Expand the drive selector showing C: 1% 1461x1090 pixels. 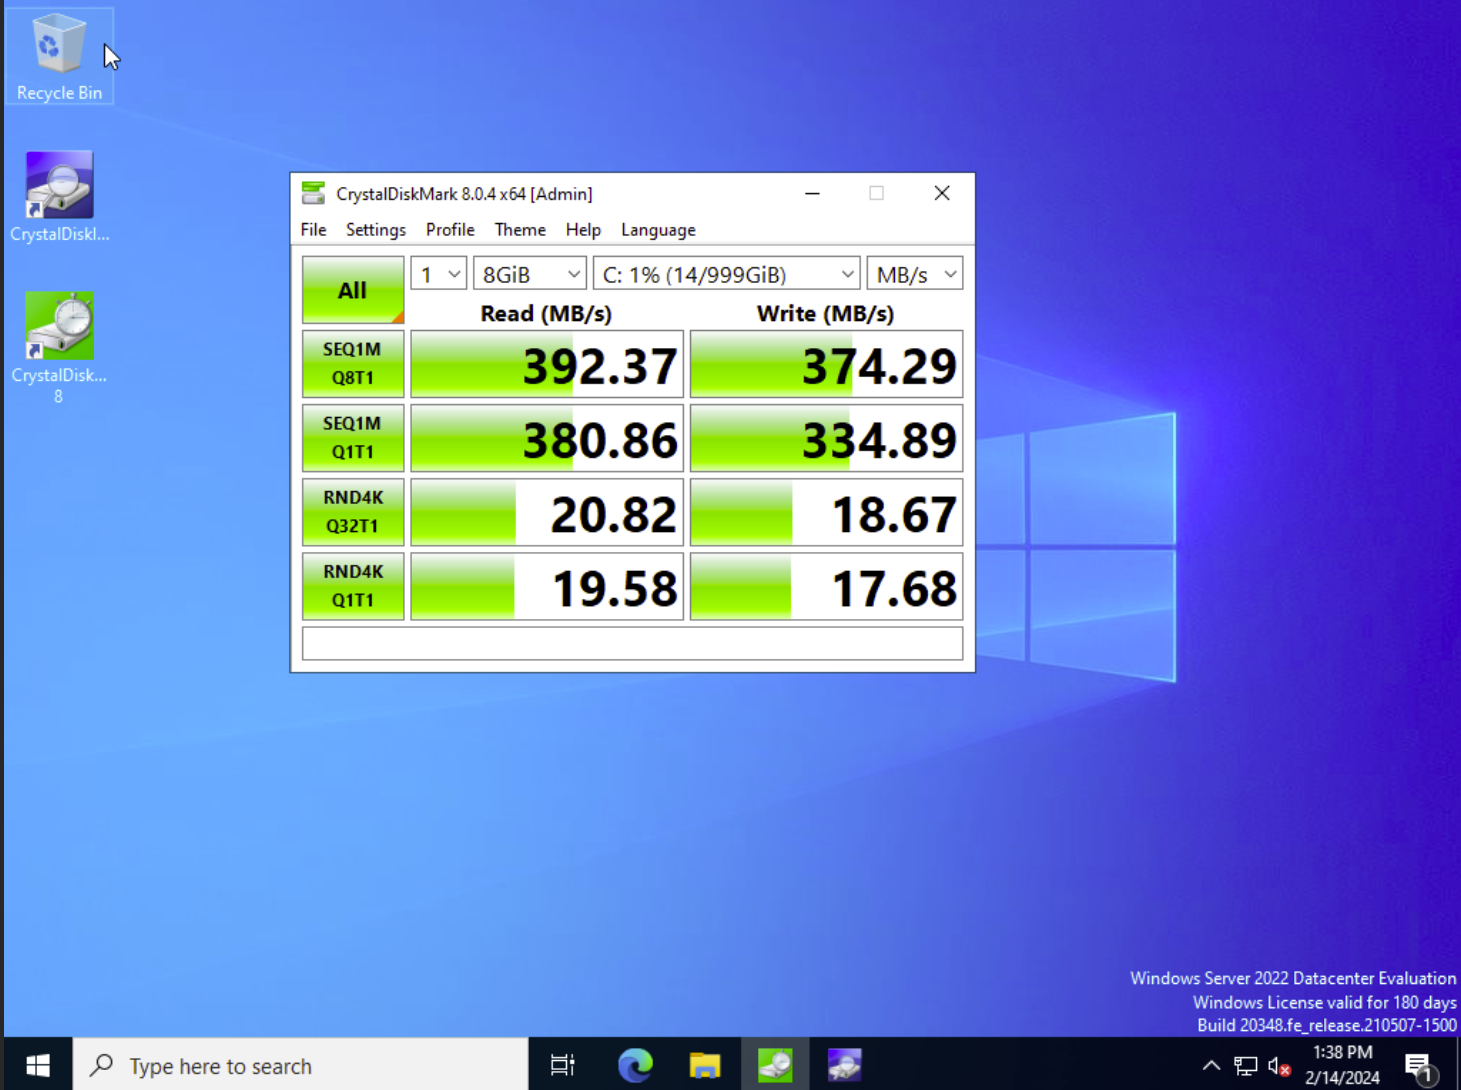point(726,274)
